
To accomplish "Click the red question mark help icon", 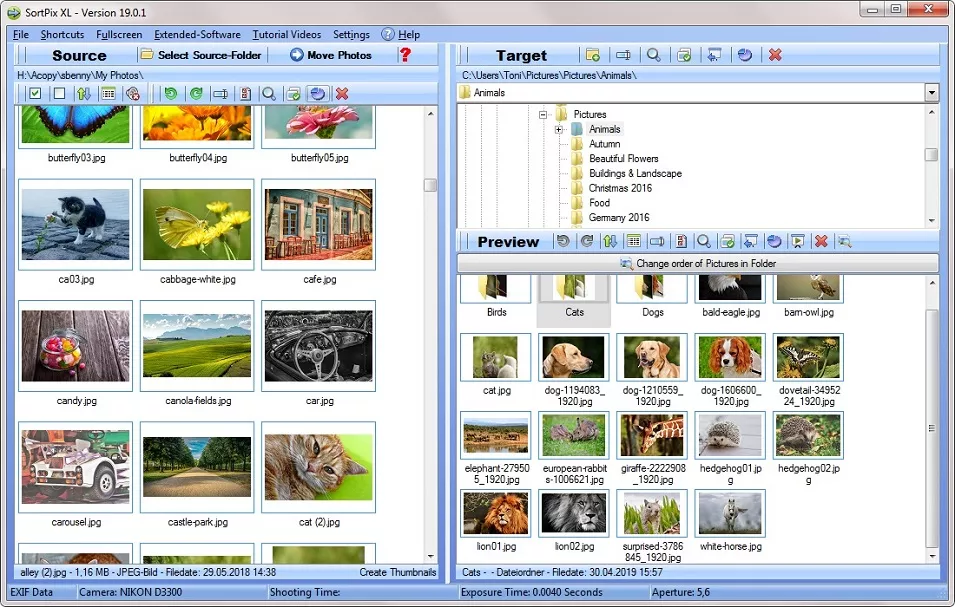I will click(x=405, y=55).
